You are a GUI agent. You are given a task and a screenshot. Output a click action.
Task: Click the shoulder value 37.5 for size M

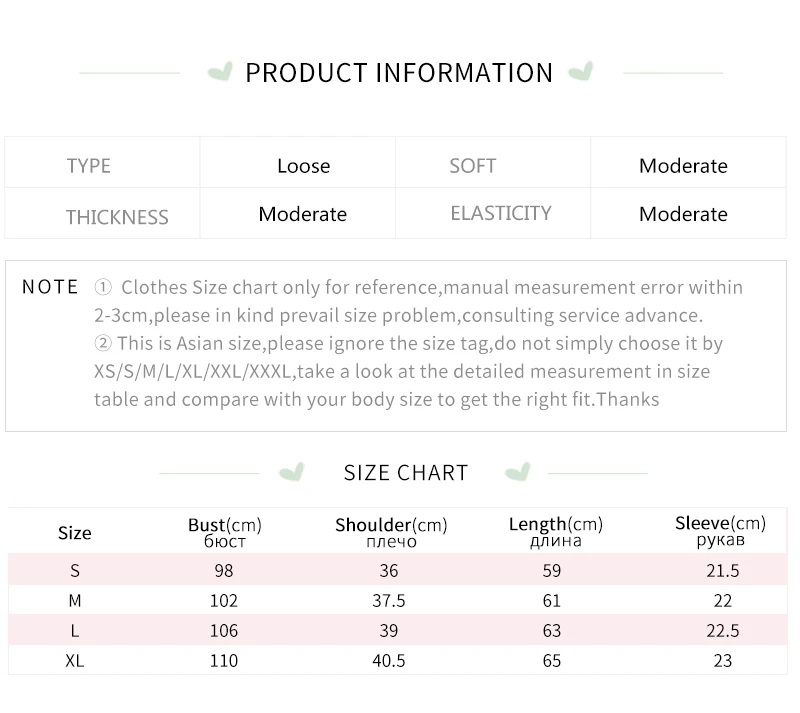tap(389, 601)
